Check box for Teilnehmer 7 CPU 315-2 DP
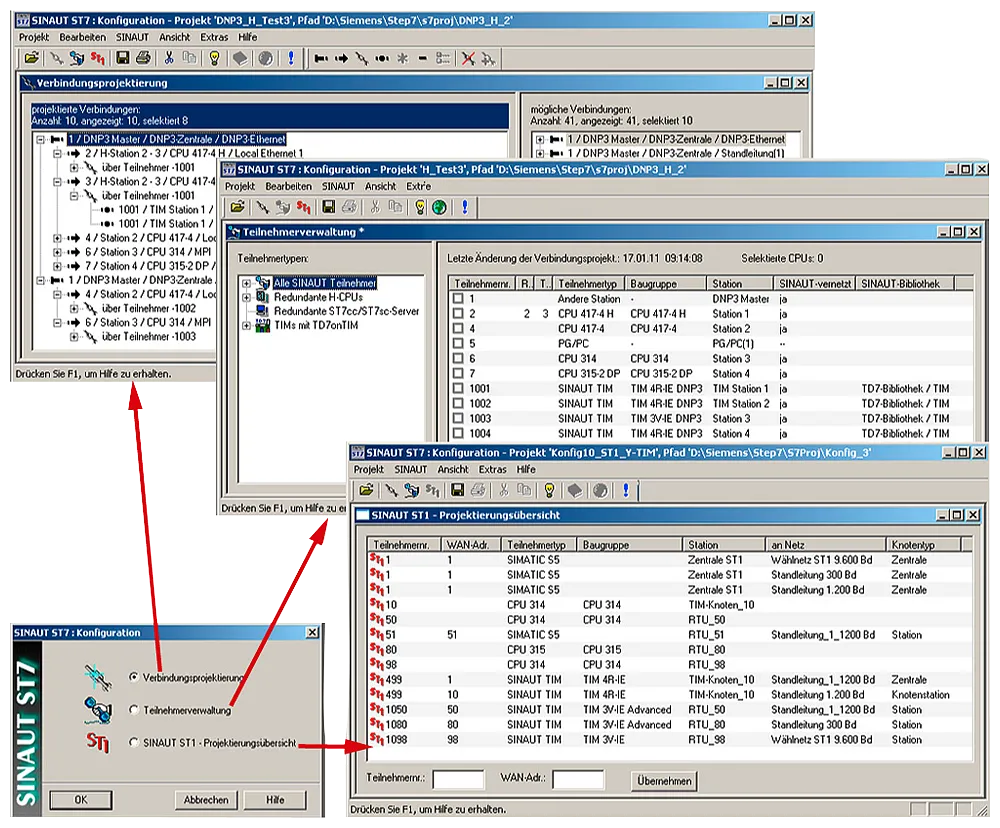1000x828 pixels. [x=458, y=373]
